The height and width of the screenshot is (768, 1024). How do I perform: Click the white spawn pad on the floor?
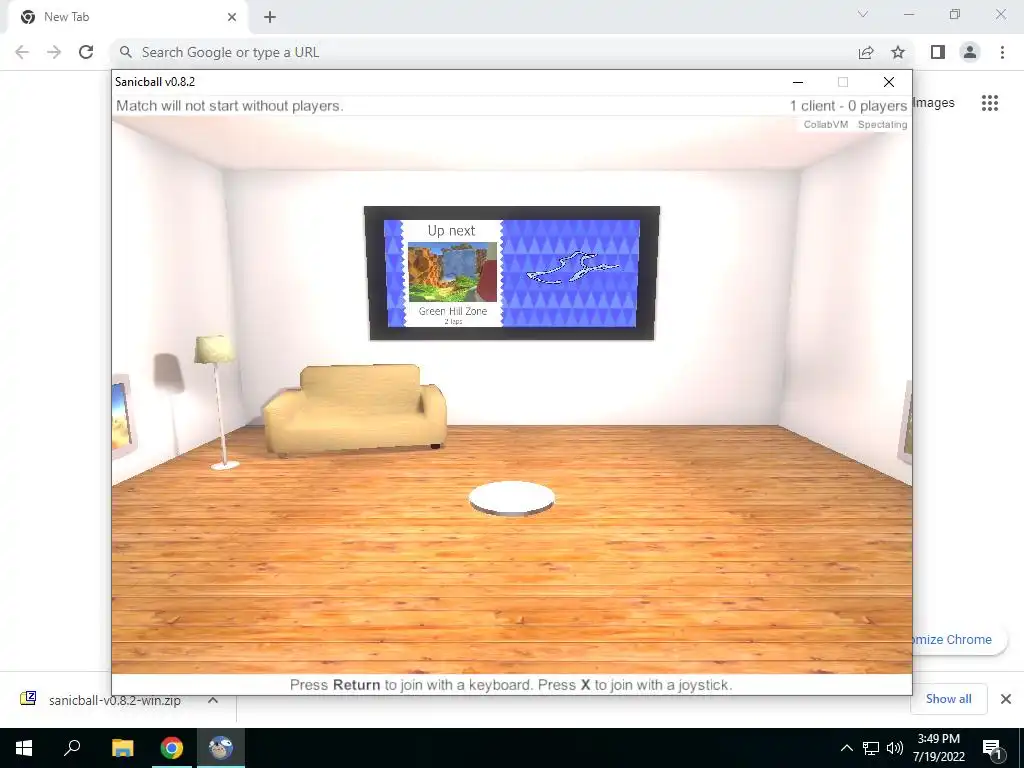point(512,499)
